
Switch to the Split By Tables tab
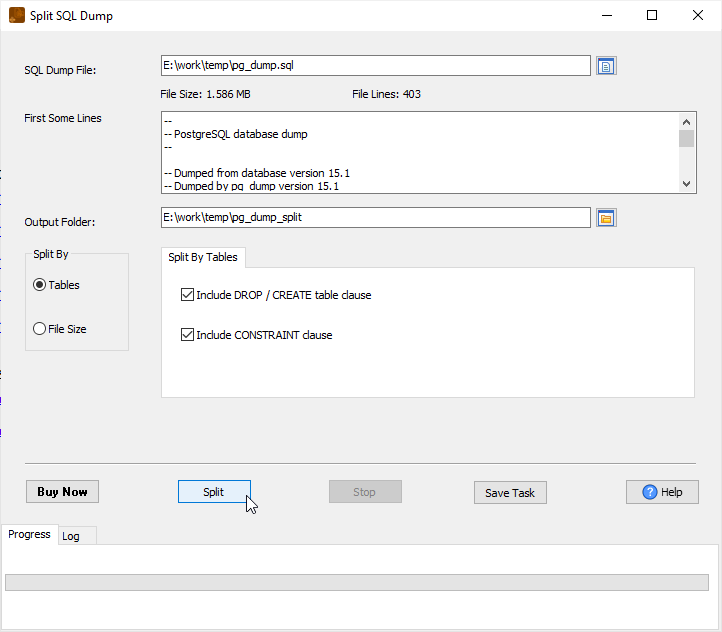click(203, 257)
